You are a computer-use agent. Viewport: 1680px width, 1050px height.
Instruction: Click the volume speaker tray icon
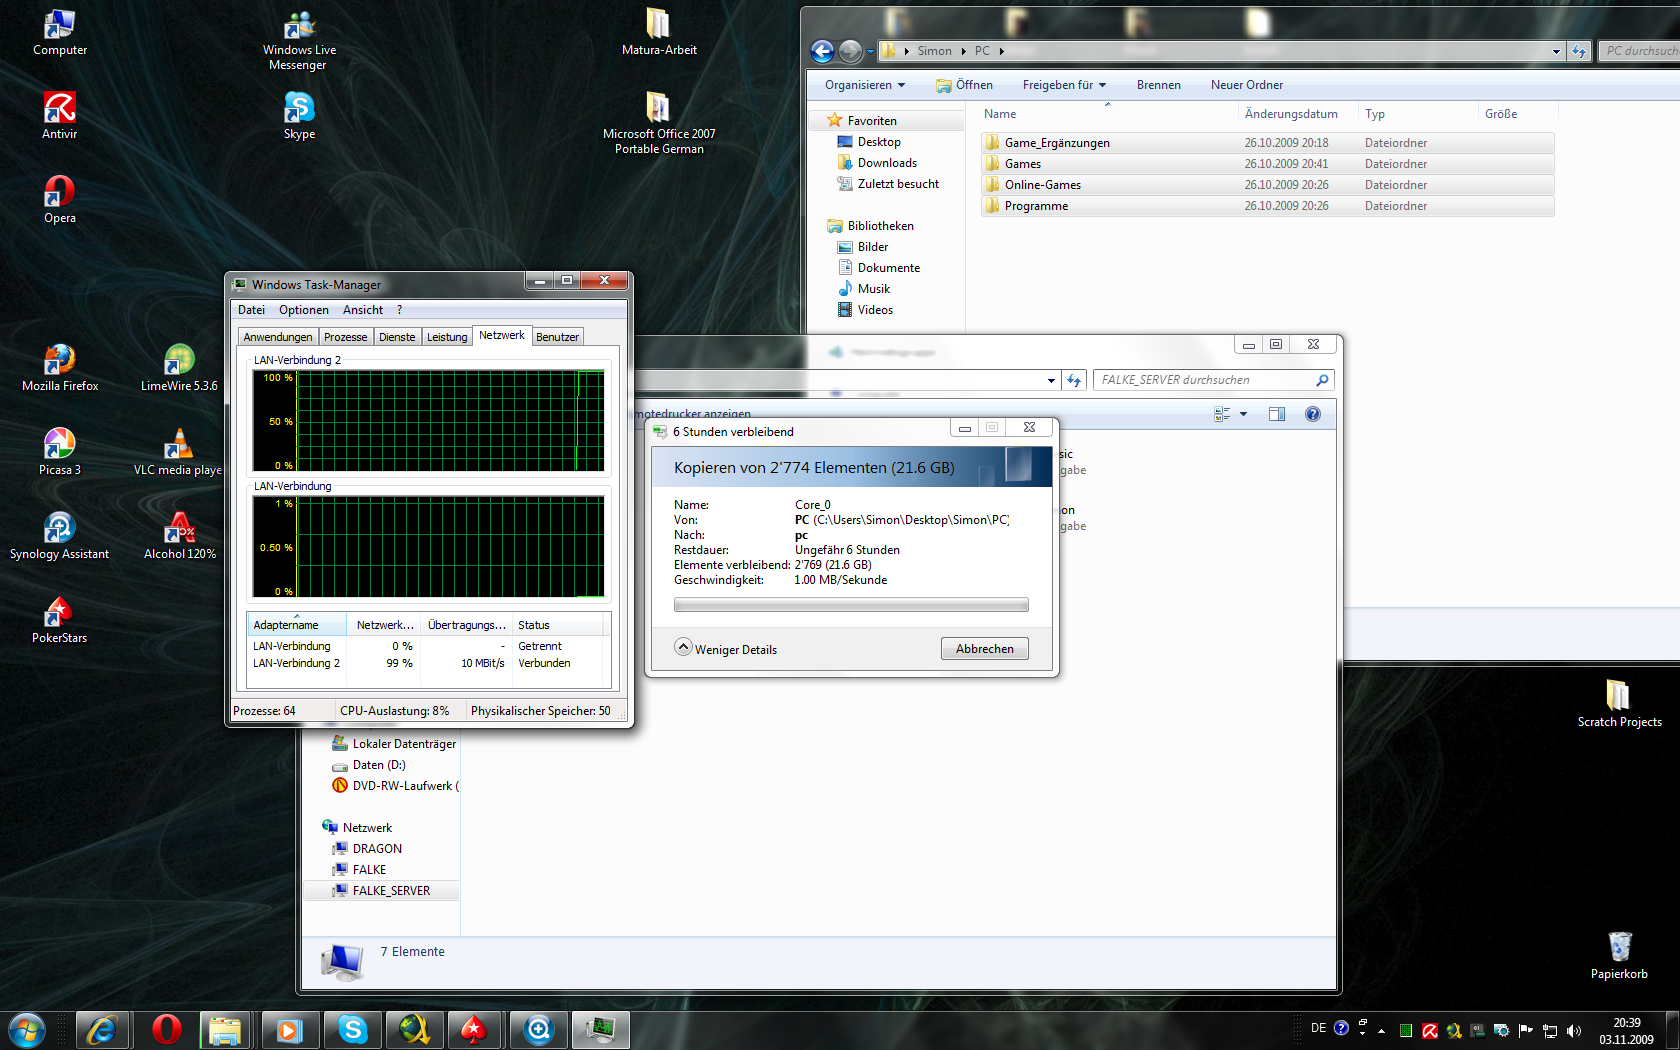click(x=1574, y=1030)
